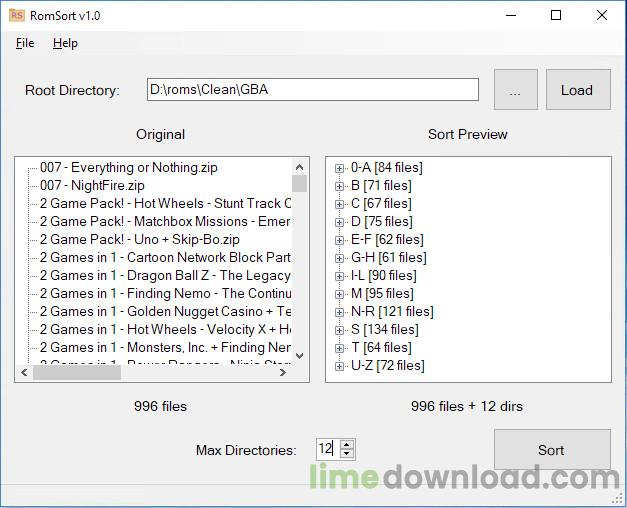Viewport: 627px width, 508px height.
Task: Expand the M [95 files] folder
Action: (x=339, y=294)
